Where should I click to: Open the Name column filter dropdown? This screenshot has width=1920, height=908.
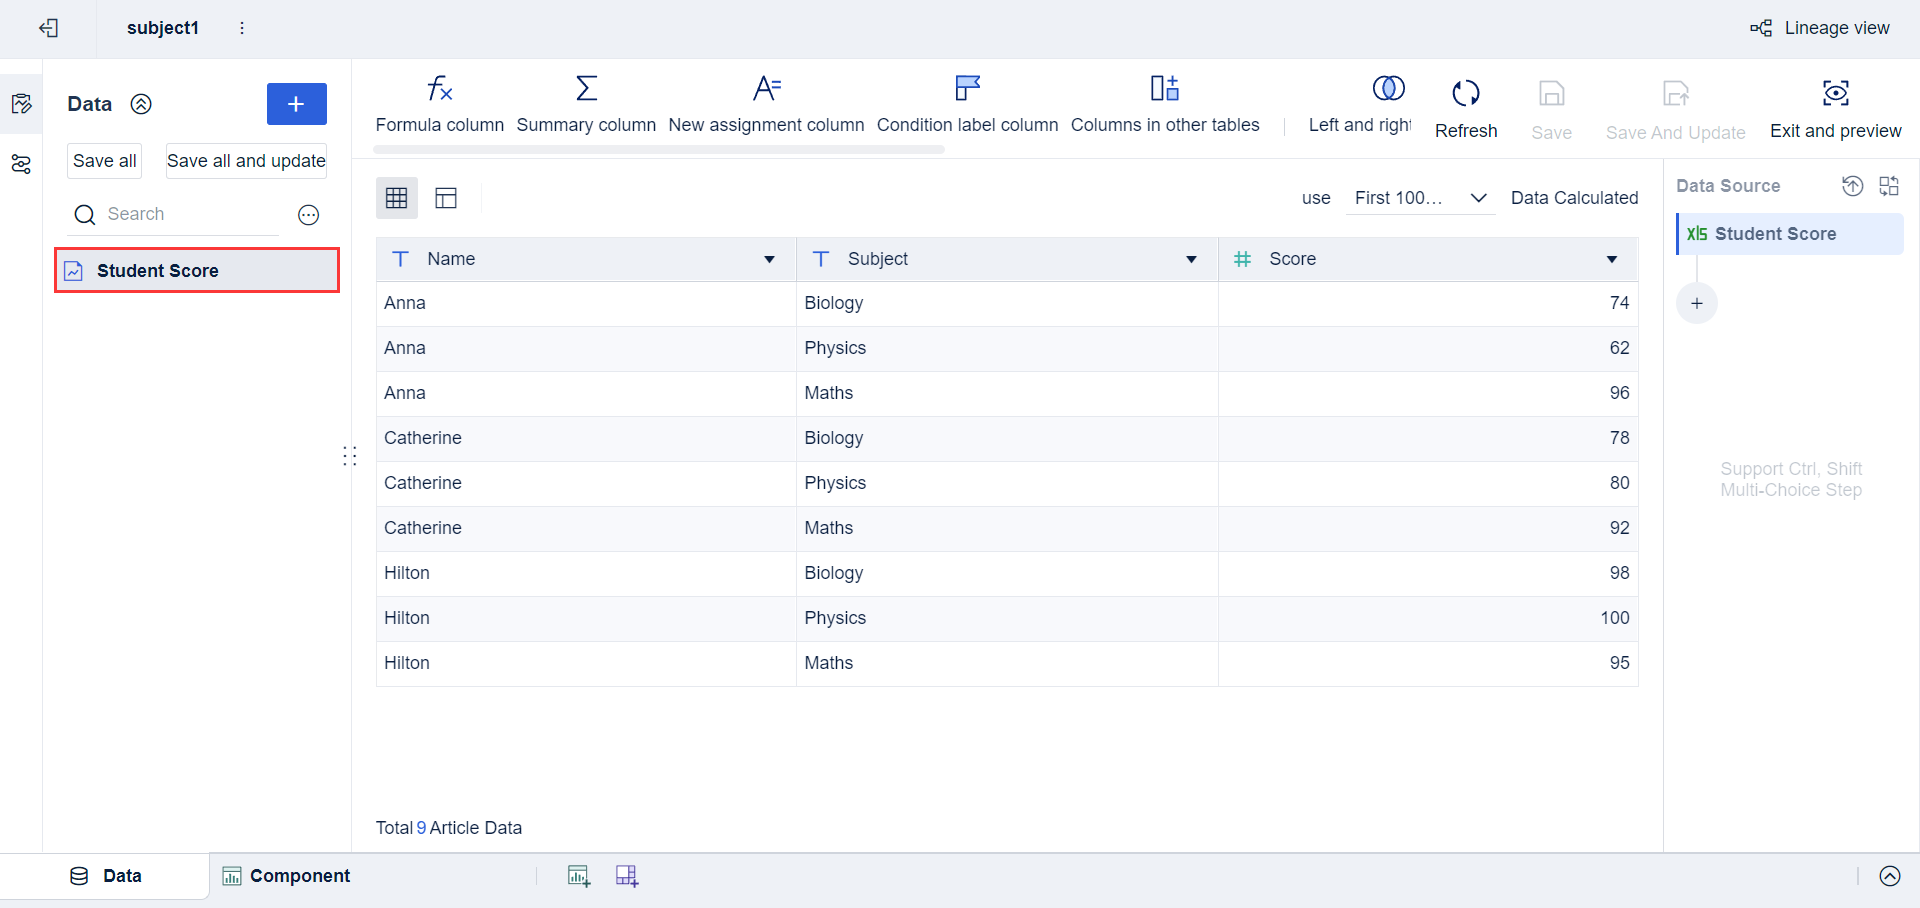point(770,259)
